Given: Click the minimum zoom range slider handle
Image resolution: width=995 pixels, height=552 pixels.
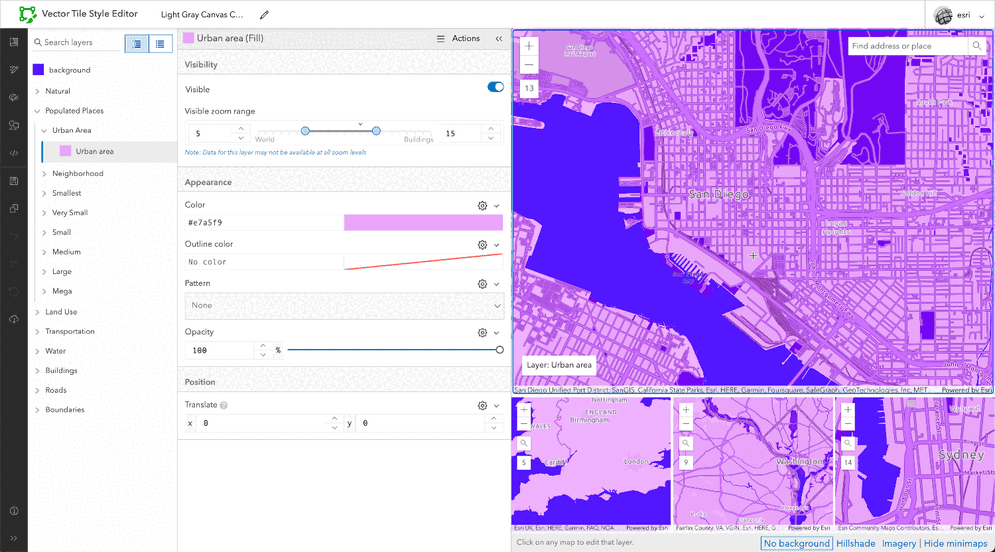Looking at the screenshot, I should click(305, 131).
